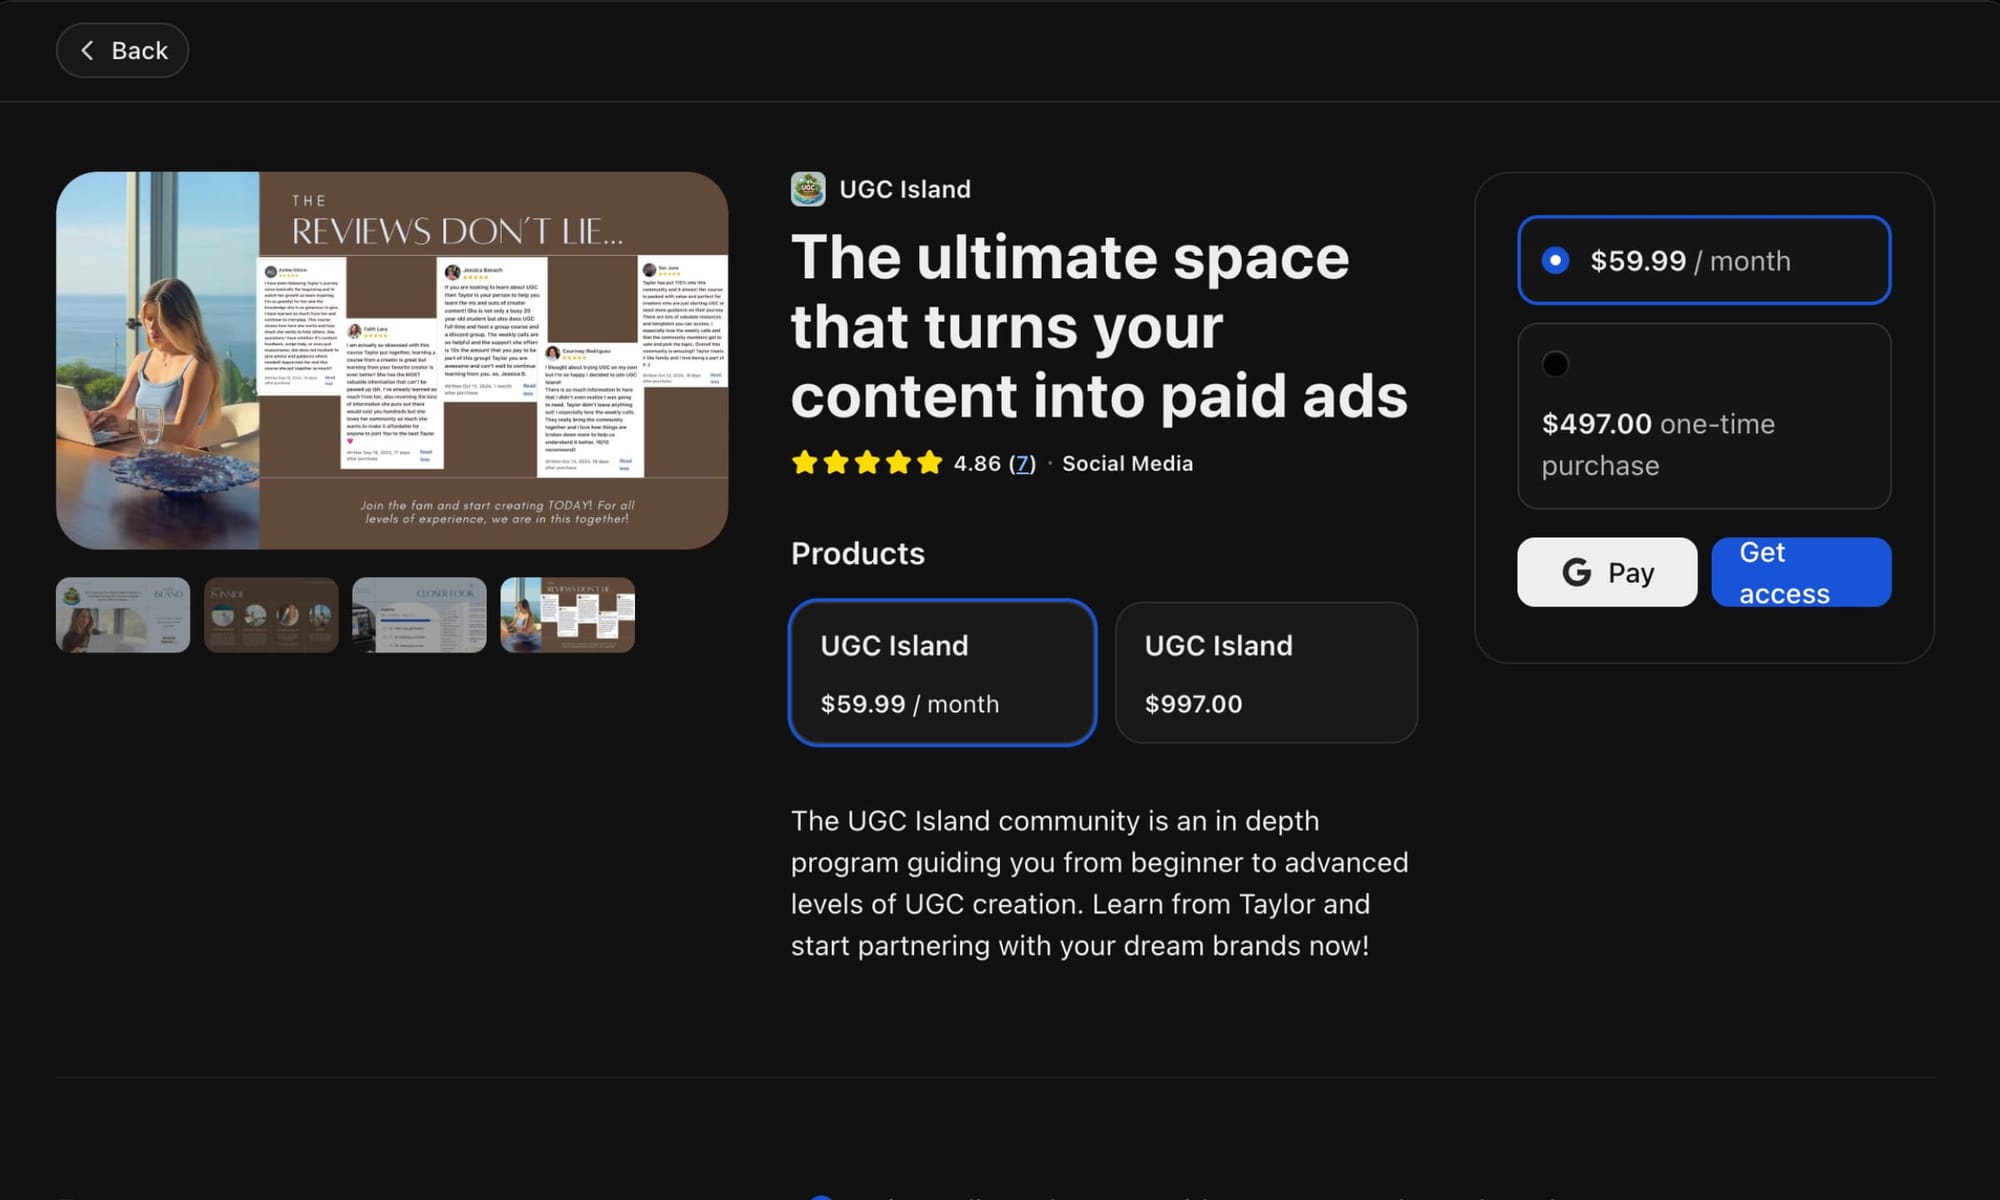Open the Closer Look thumbnail
2000x1200 pixels.
click(419, 615)
